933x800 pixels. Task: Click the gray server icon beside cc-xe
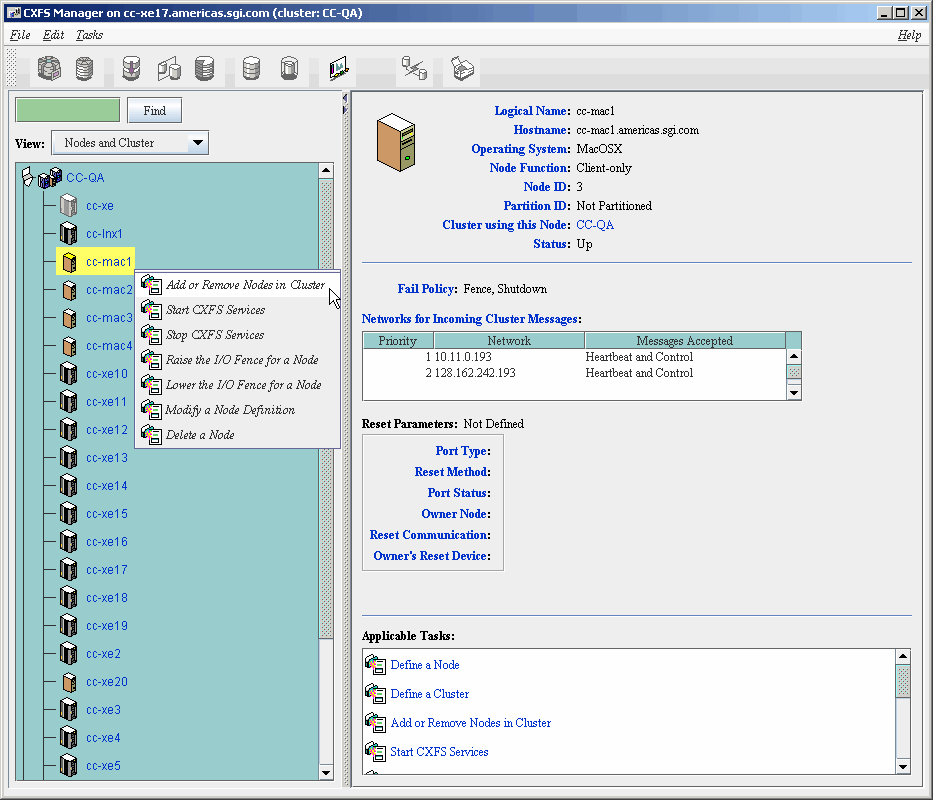(x=68, y=206)
